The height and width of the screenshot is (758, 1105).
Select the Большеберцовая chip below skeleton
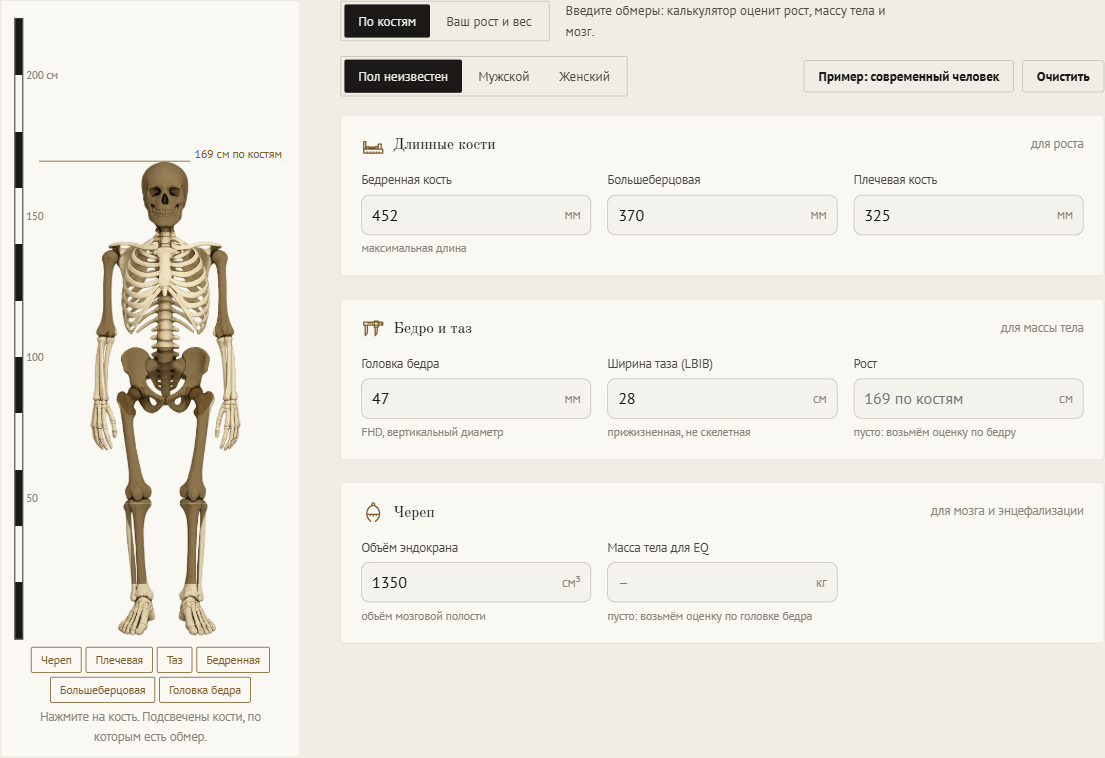coord(102,690)
